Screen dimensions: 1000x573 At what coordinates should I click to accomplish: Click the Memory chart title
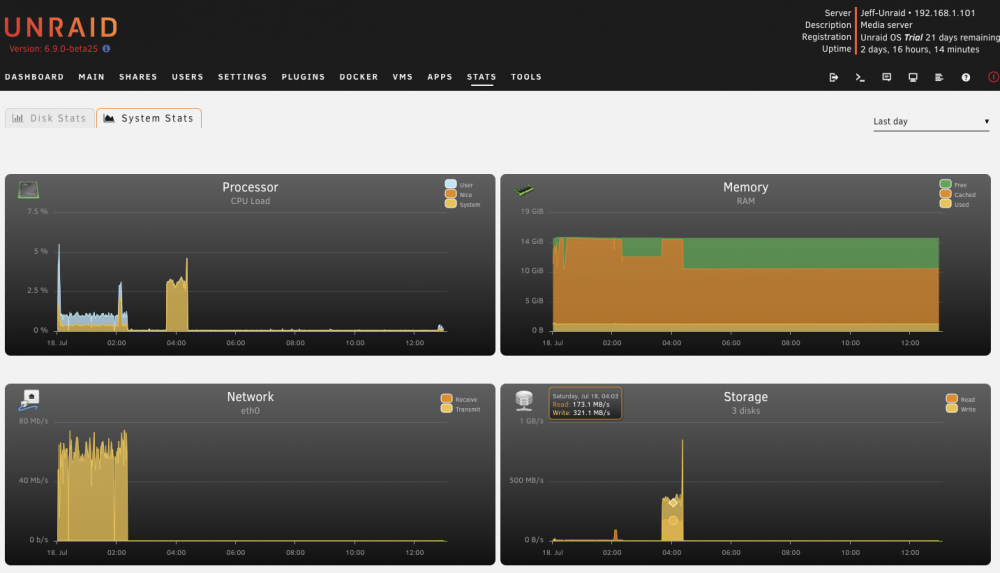(x=746, y=187)
